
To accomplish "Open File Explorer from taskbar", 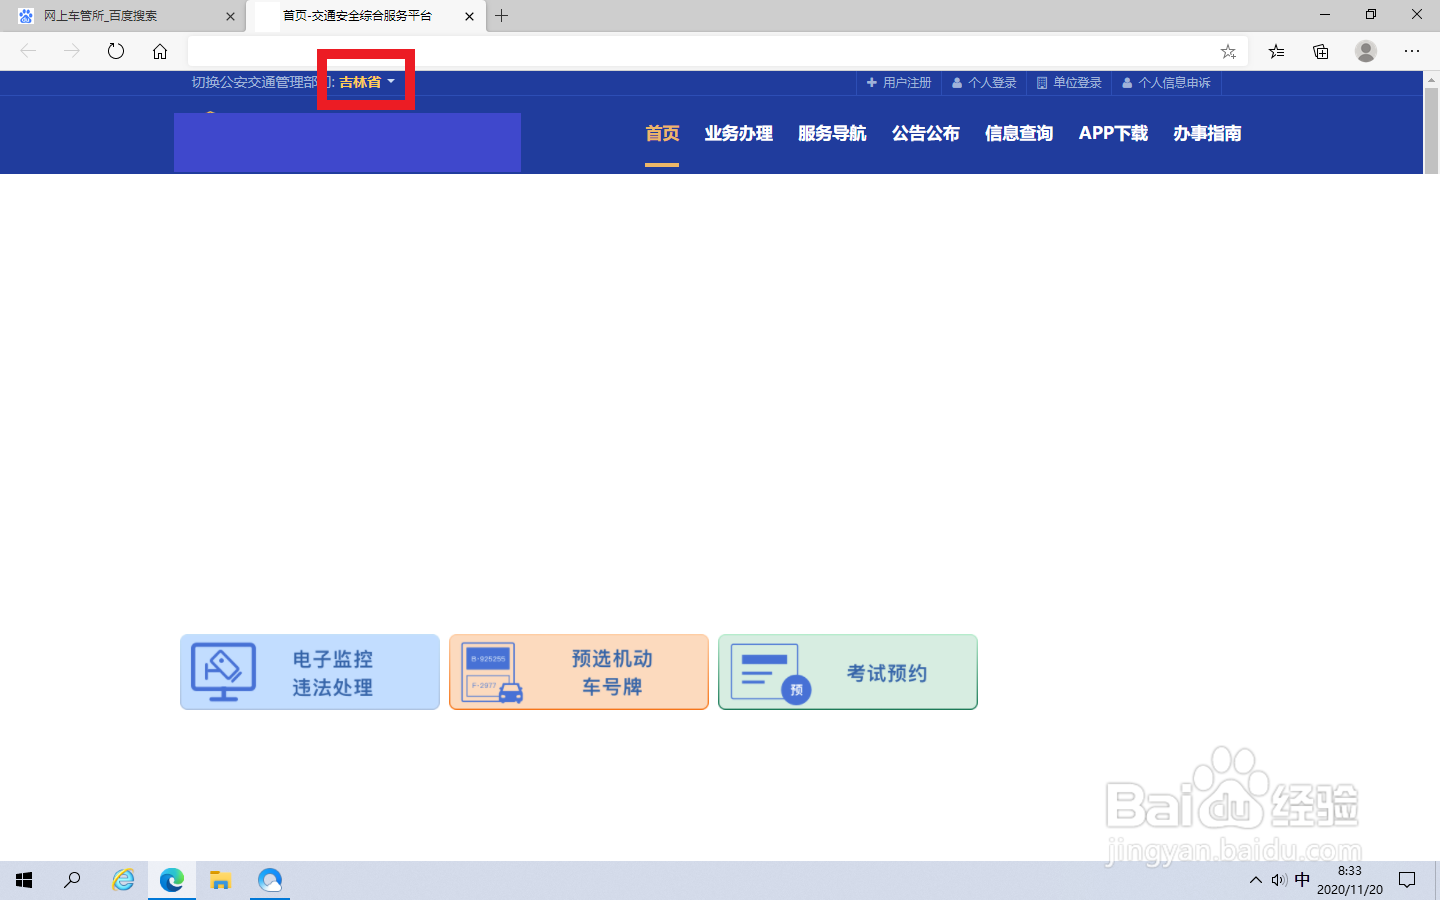I will point(221,880).
